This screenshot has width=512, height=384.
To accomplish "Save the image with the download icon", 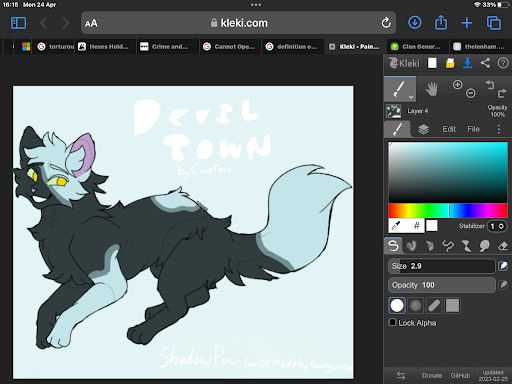I will coord(468,63).
